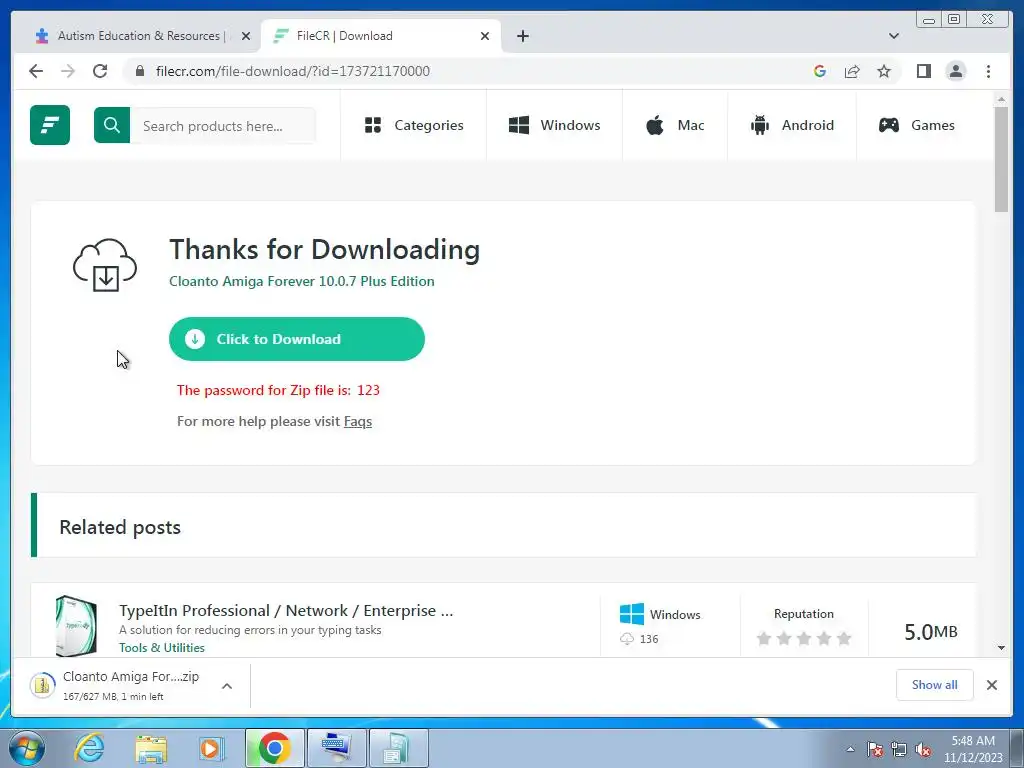Click the Chrome taskbar icon
1024x768 pixels.
274,748
